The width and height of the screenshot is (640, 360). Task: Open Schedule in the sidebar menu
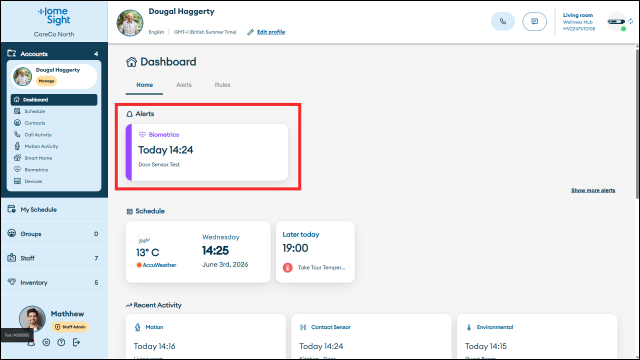pos(54,111)
